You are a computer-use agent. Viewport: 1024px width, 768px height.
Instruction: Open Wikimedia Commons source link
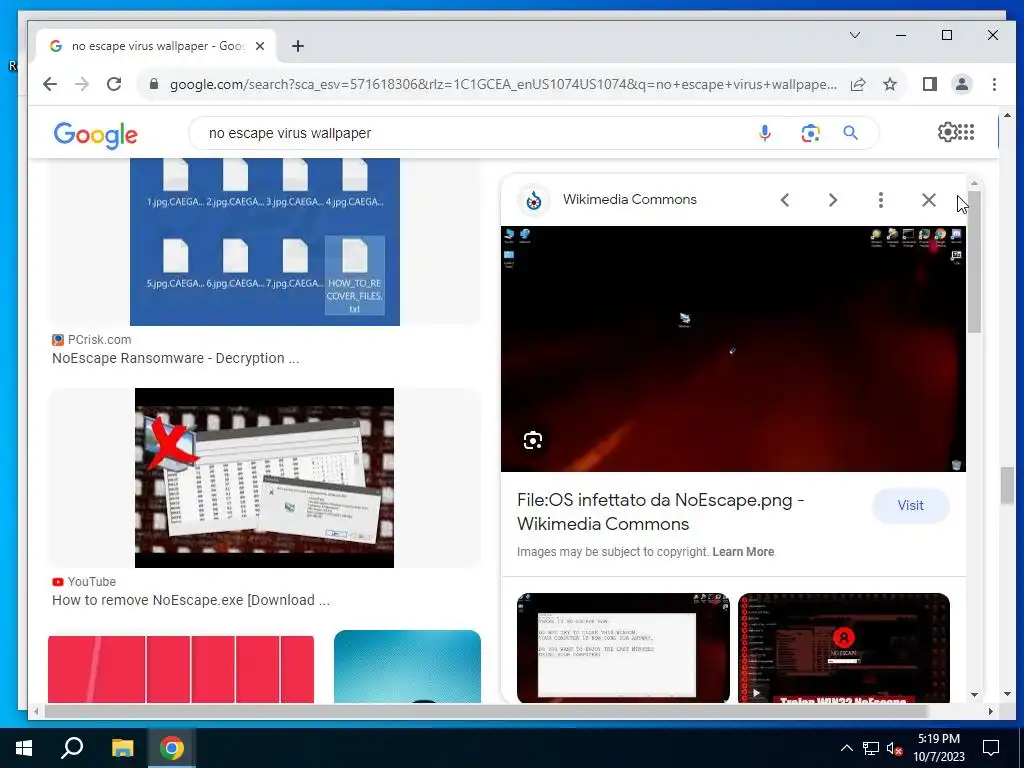tap(630, 199)
